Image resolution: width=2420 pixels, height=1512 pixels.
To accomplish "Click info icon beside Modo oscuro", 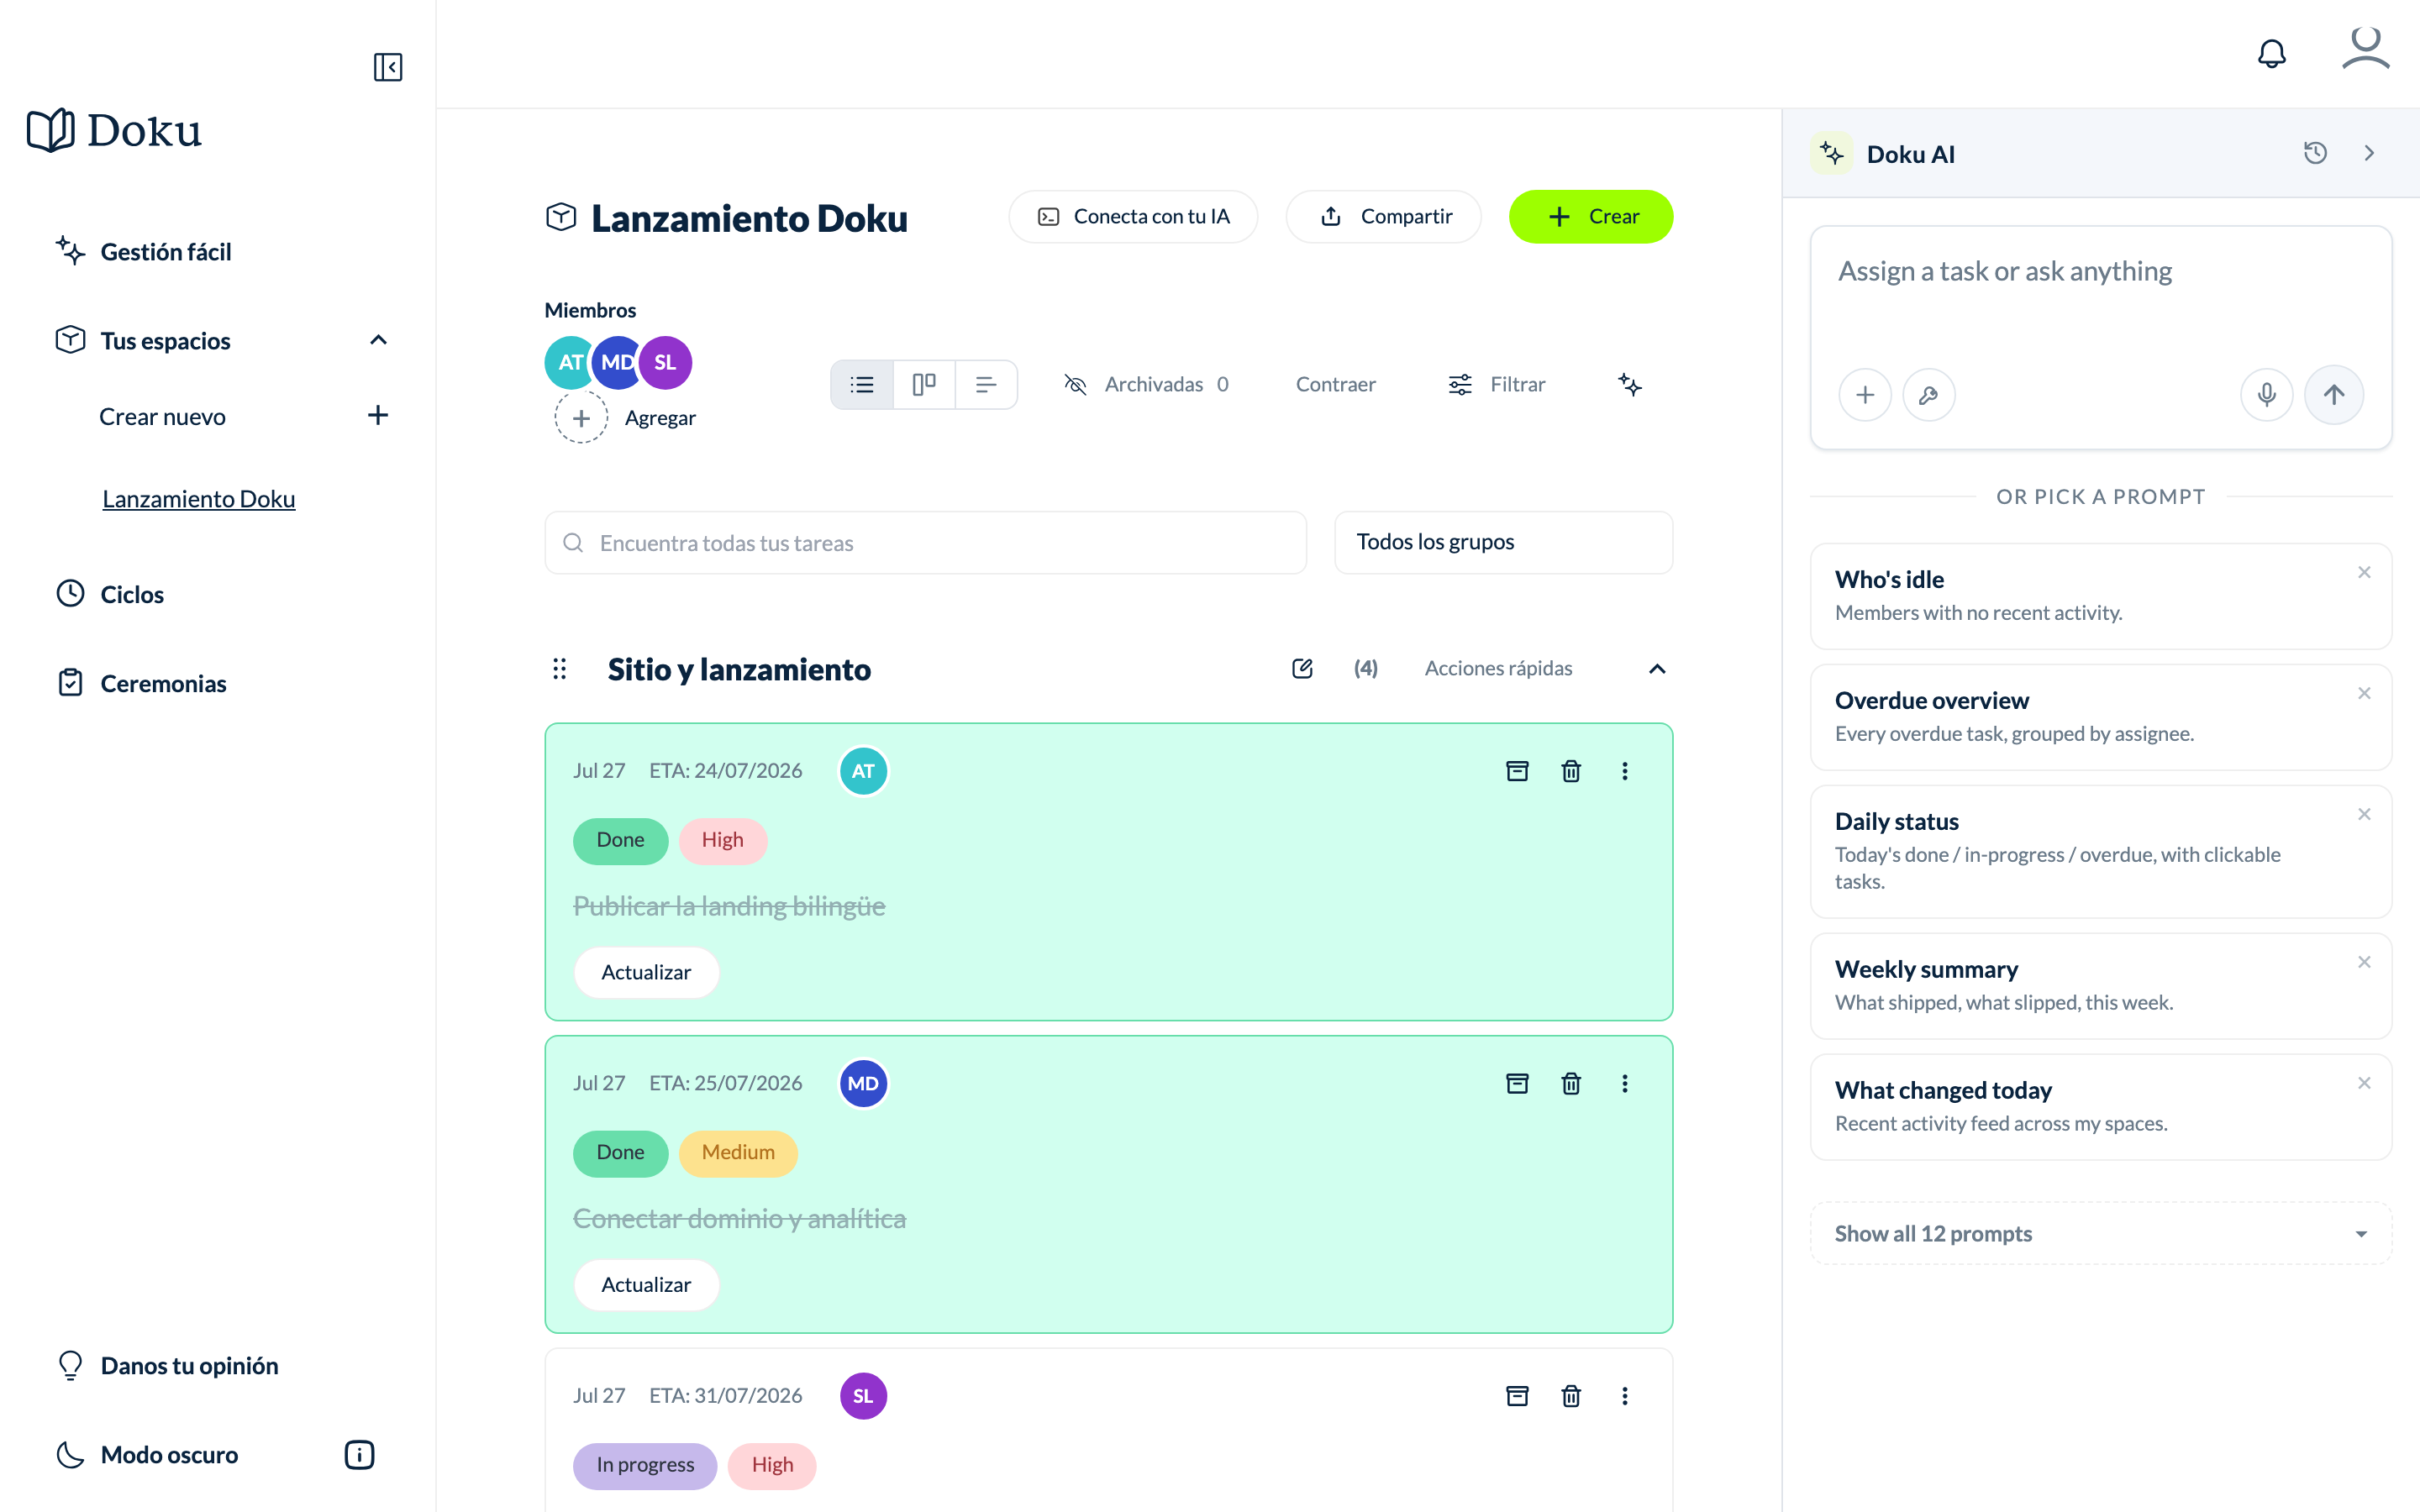I will coord(359,1454).
